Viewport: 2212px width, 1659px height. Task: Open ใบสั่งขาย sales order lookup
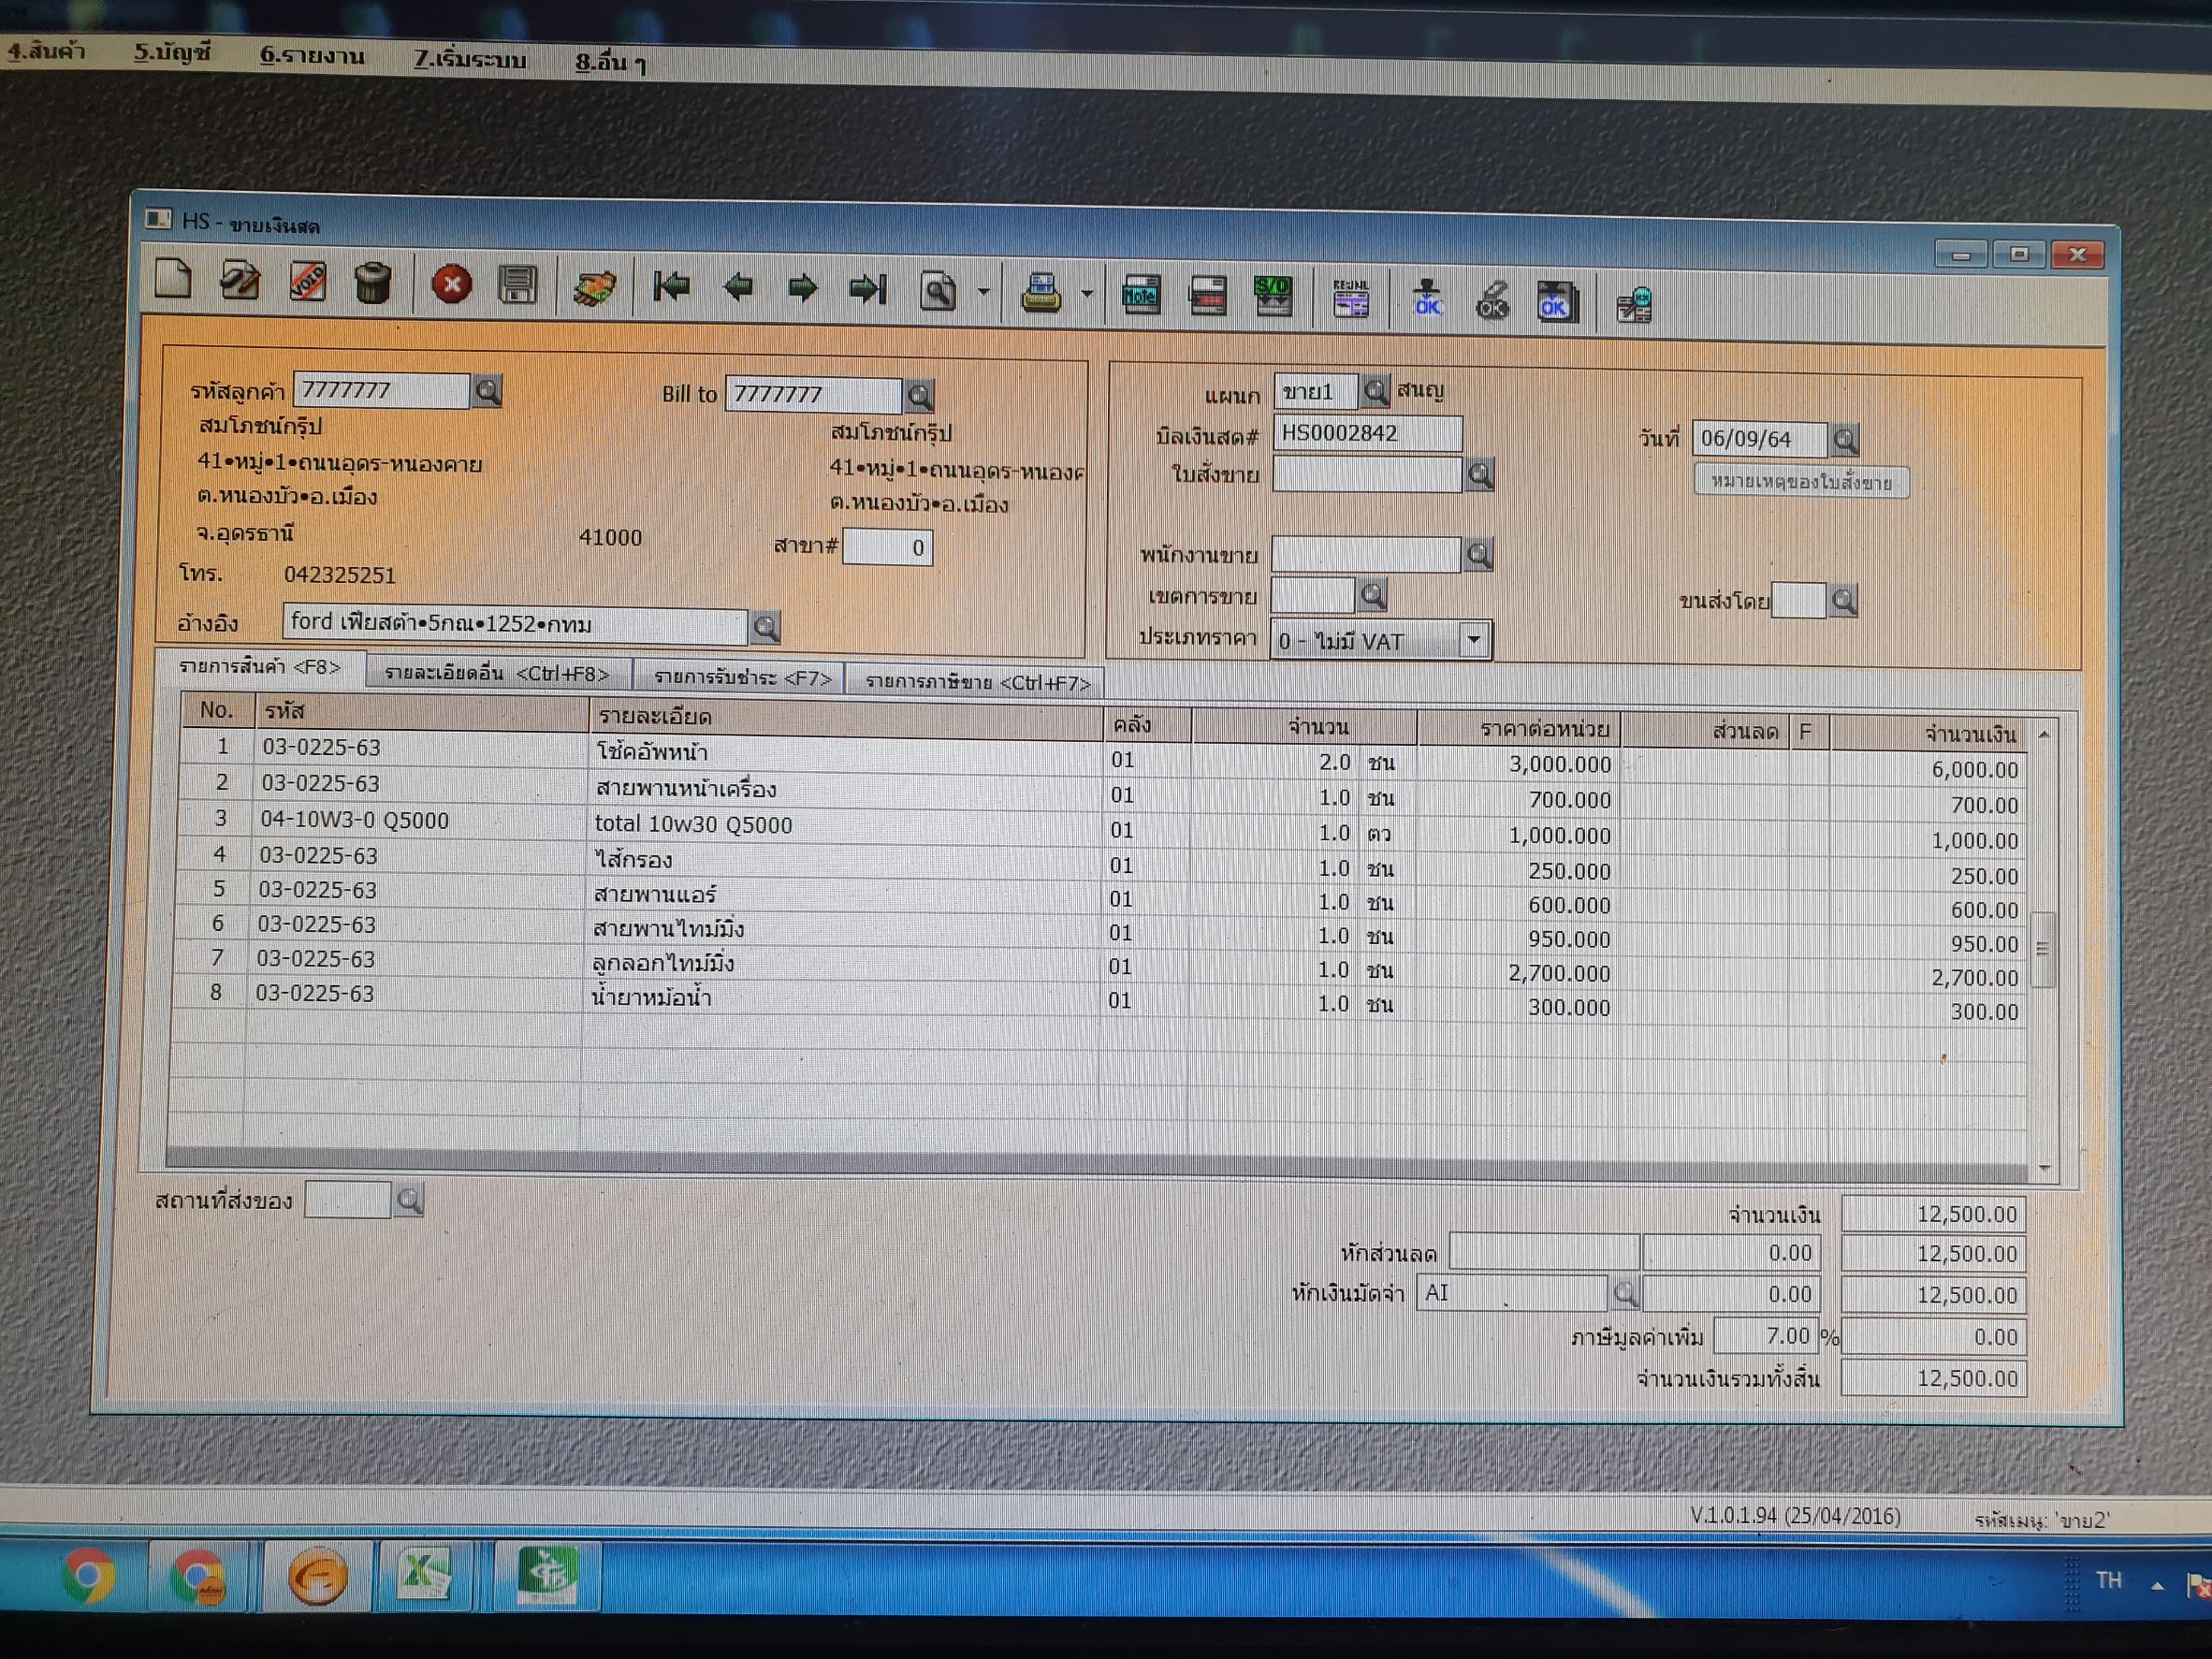(1481, 474)
